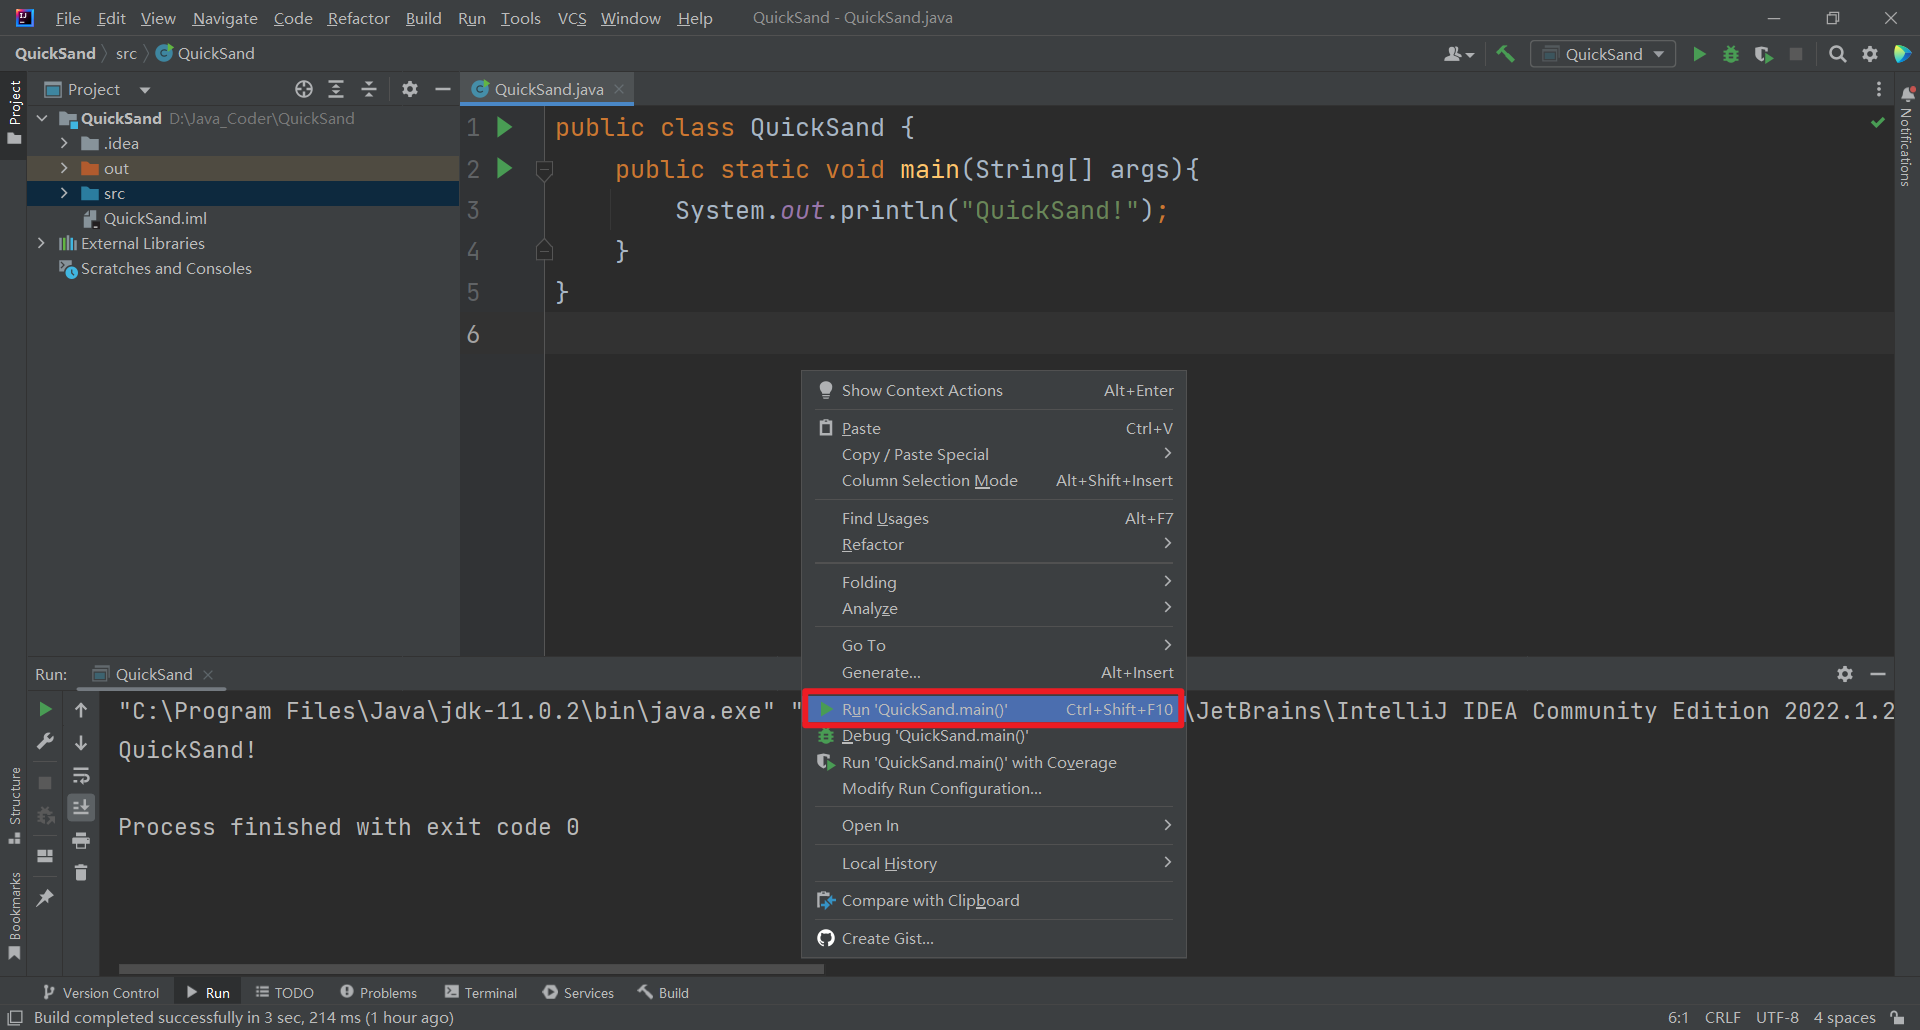The height and width of the screenshot is (1030, 1920).
Task: Expand all items in Project panel
Action: pyautogui.click(x=336, y=89)
